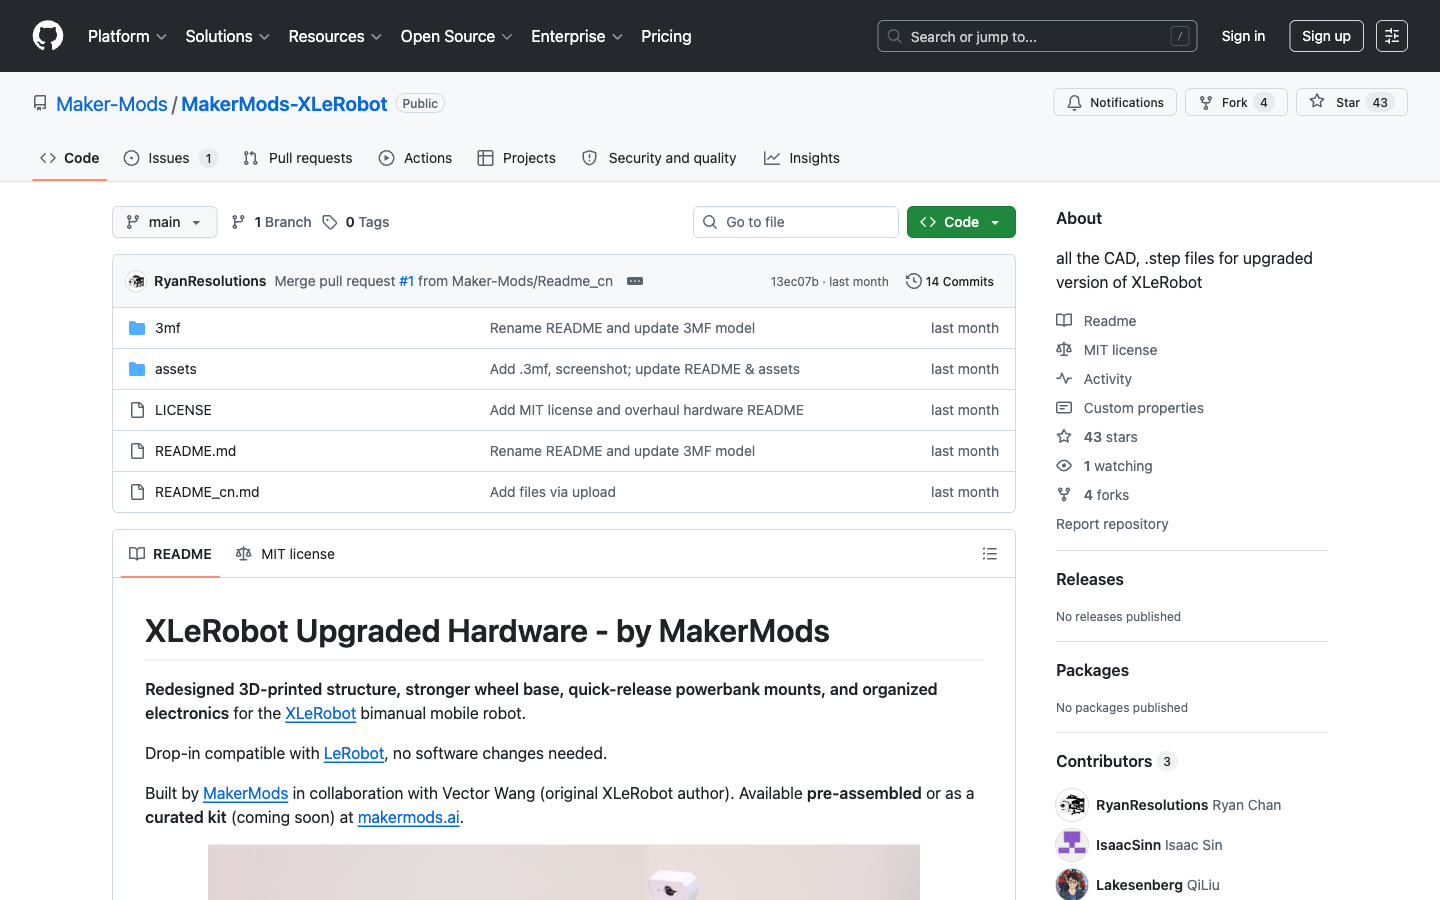Click the Sign up button
Screen dimensions: 1440x900
(1326, 36)
